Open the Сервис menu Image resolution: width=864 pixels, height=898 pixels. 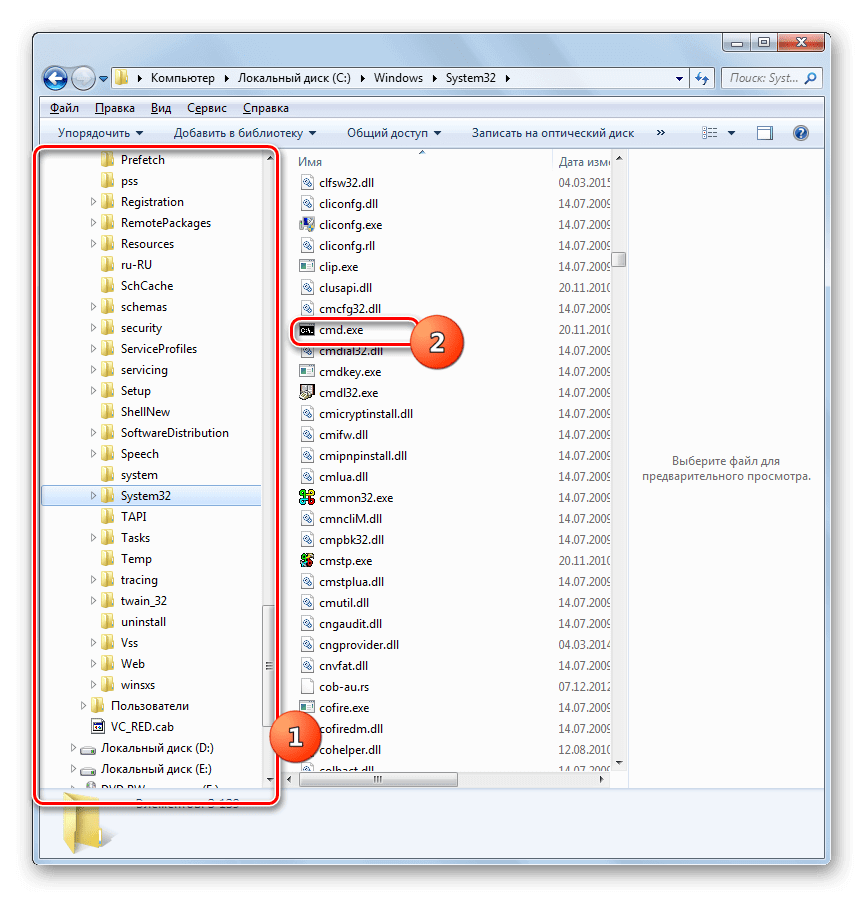[x=206, y=108]
